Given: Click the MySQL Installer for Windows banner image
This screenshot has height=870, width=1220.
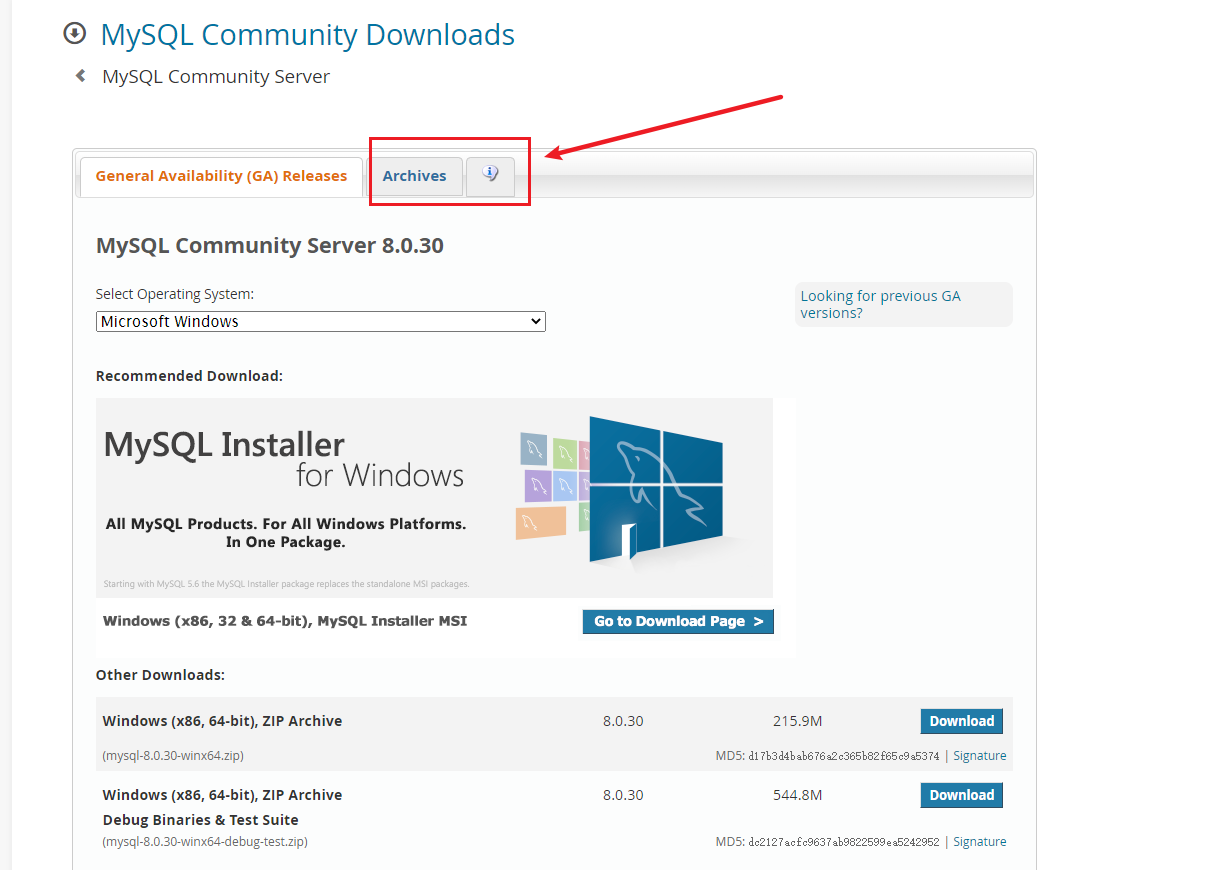Looking at the screenshot, I should (x=434, y=497).
